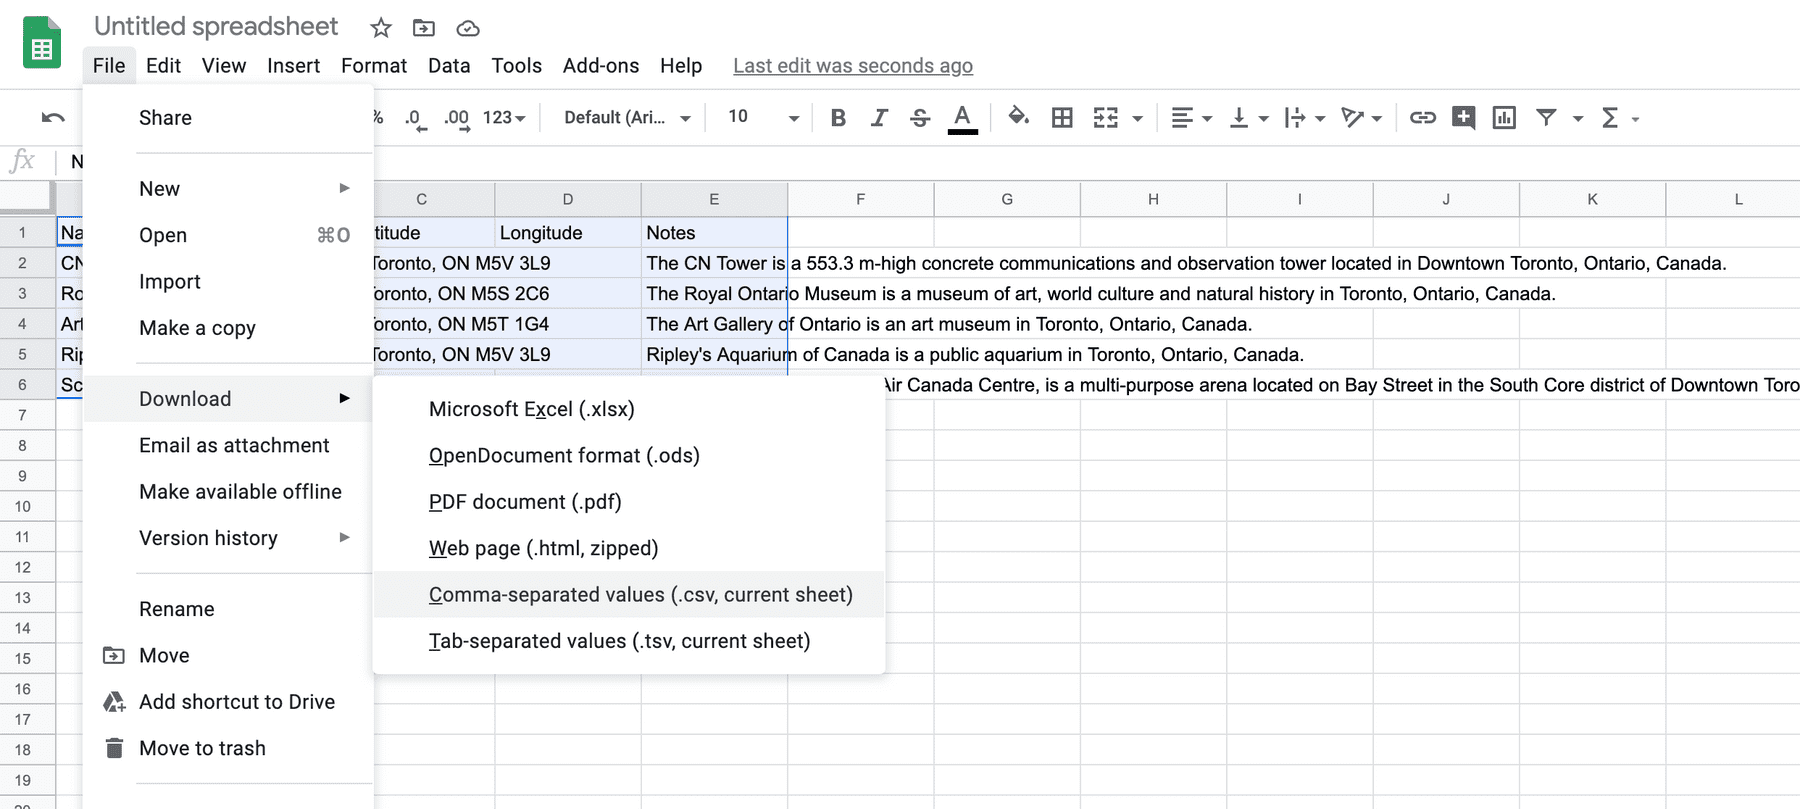This screenshot has height=809, width=1800.
Task: Choose Share in File menu
Action: 228,118
